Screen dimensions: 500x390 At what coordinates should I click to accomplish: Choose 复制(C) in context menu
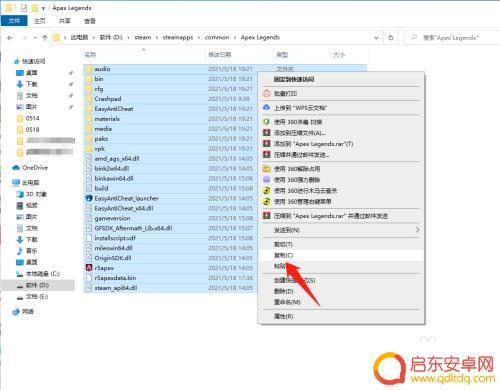pyautogui.click(x=341, y=255)
